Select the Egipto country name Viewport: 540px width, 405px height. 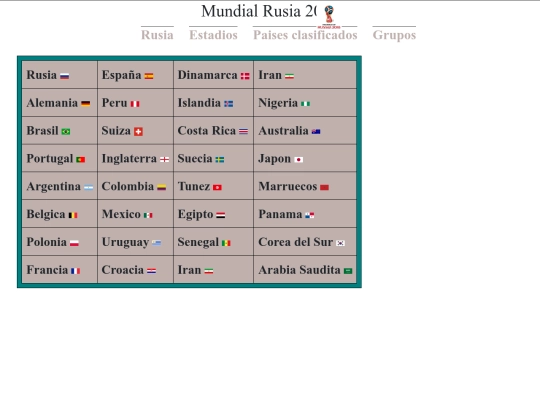196,215
